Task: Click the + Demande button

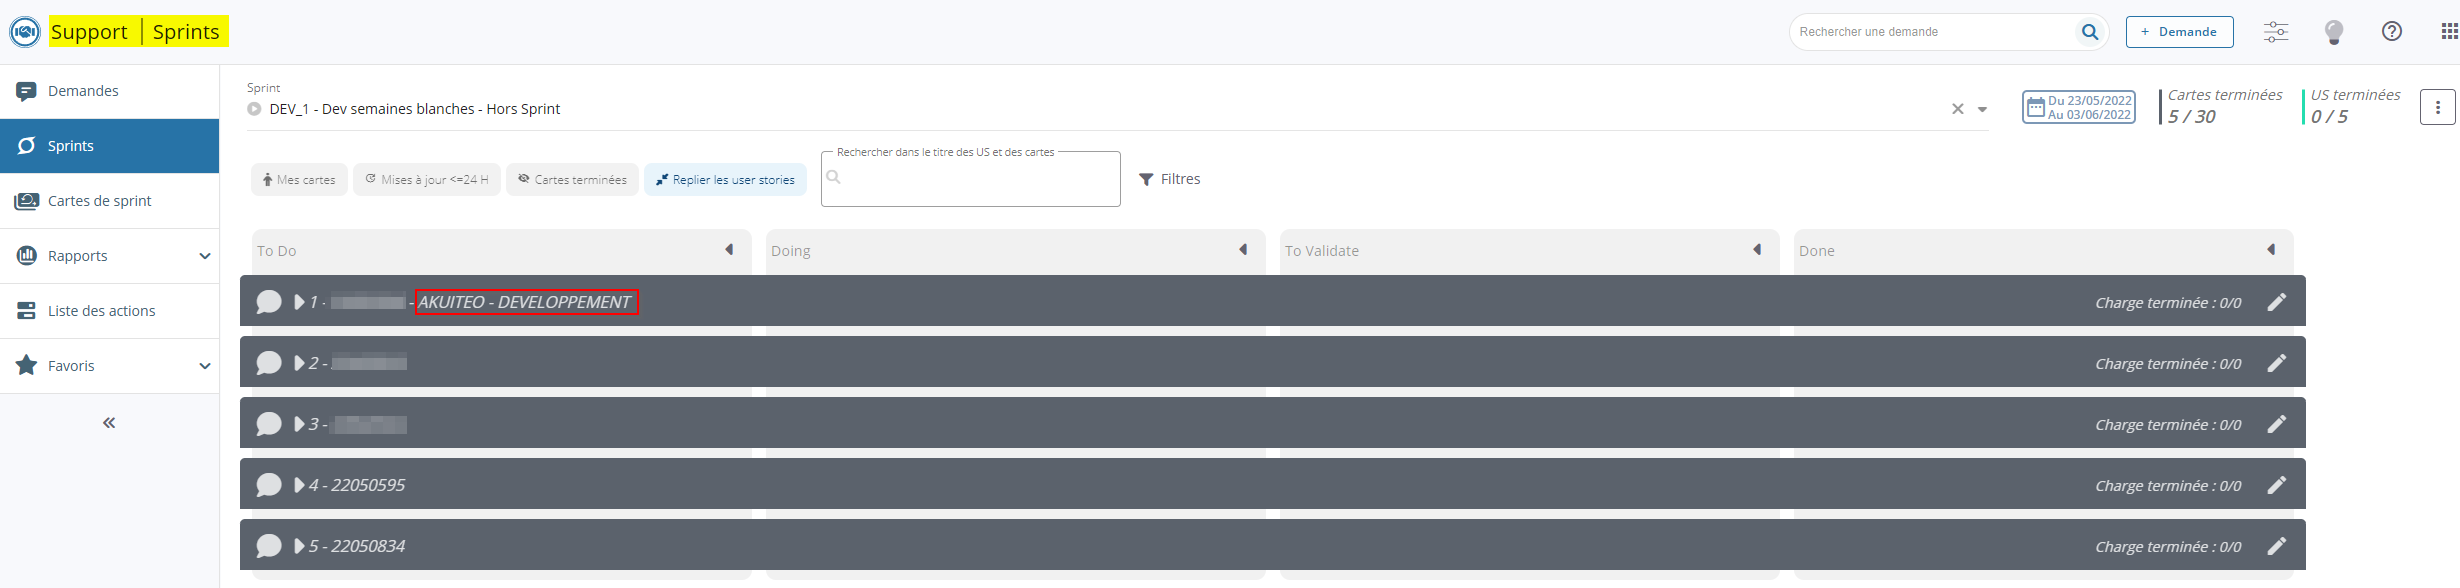Action: click(x=2179, y=32)
